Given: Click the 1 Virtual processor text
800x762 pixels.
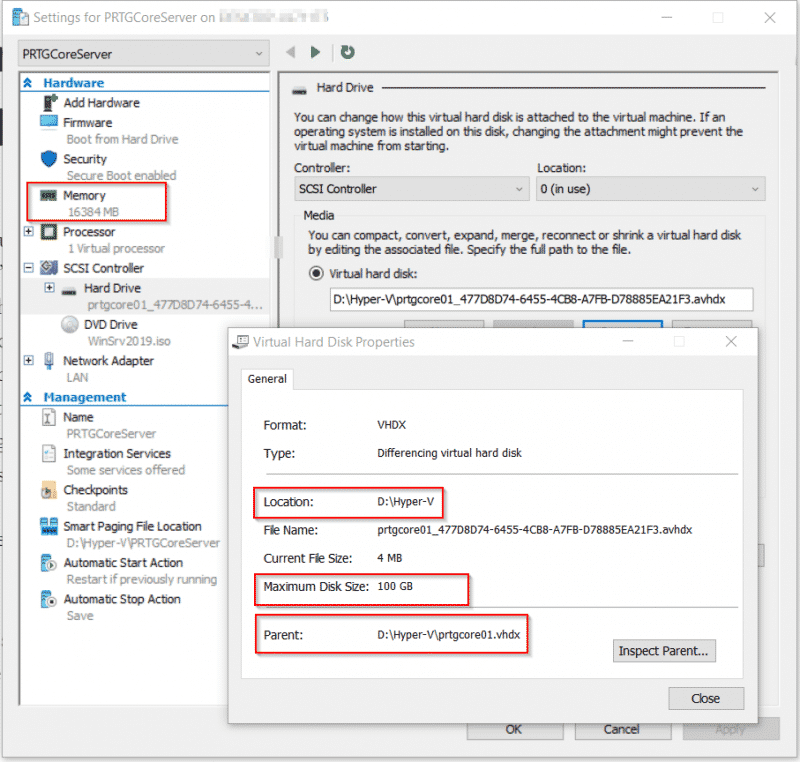Looking at the screenshot, I should coord(116,248).
